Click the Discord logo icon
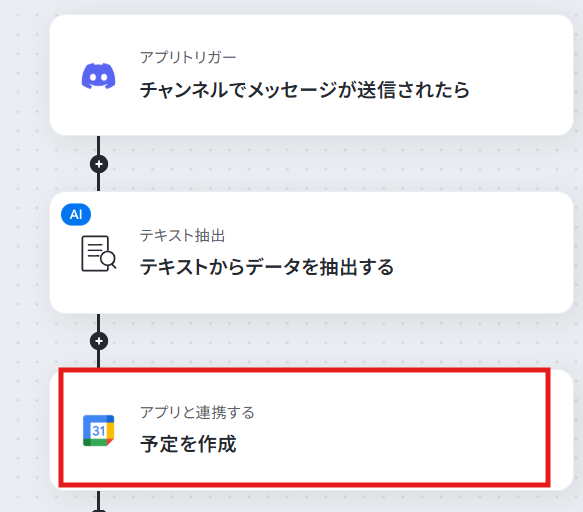583x512 pixels. tap(99, 76)
